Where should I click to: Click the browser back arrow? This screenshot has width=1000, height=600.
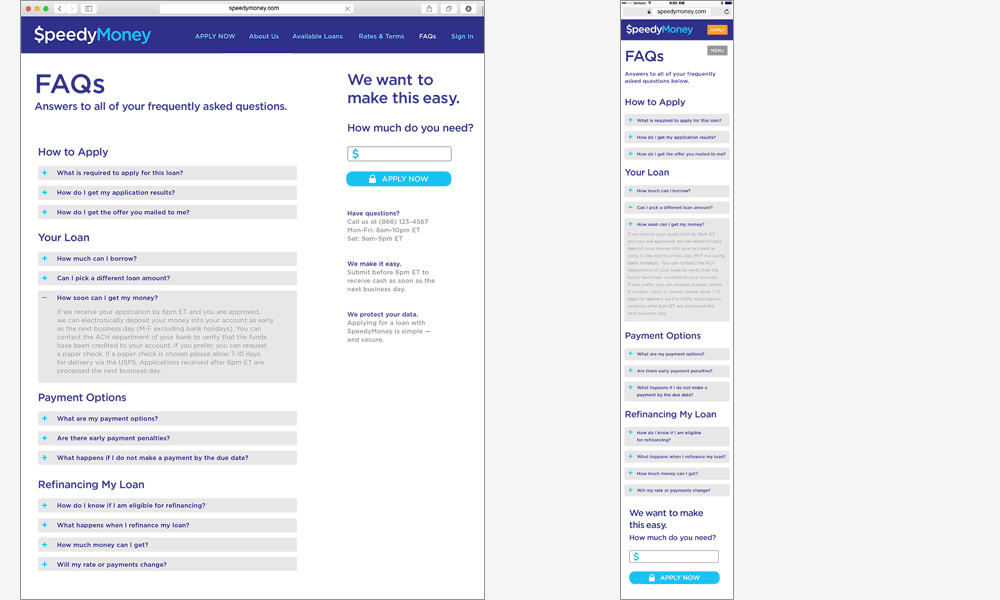[x=60, y=8]
